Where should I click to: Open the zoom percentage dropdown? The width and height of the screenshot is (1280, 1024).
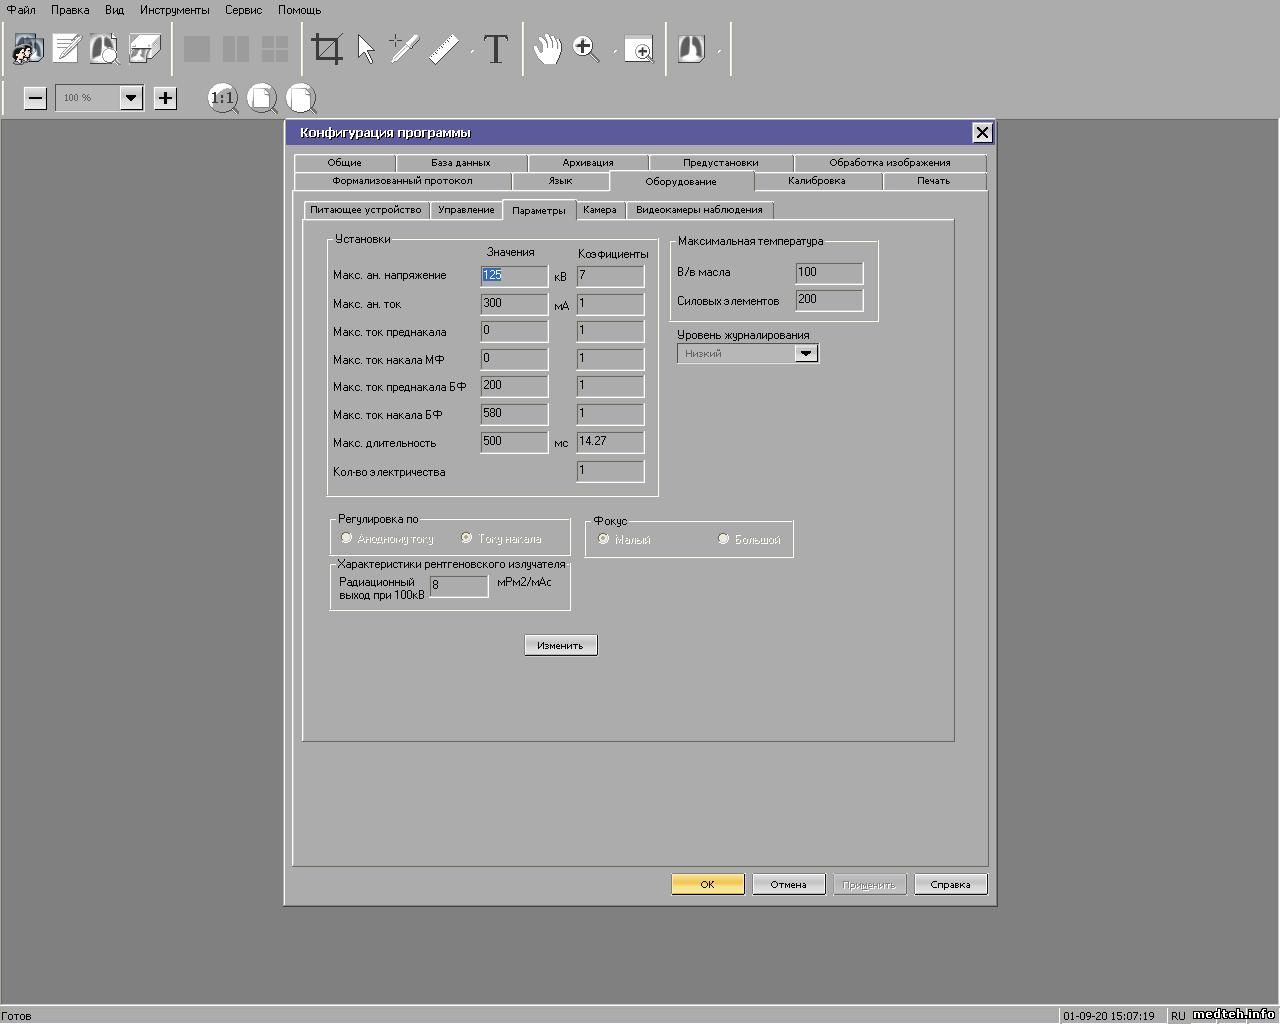tap(131, 98)
